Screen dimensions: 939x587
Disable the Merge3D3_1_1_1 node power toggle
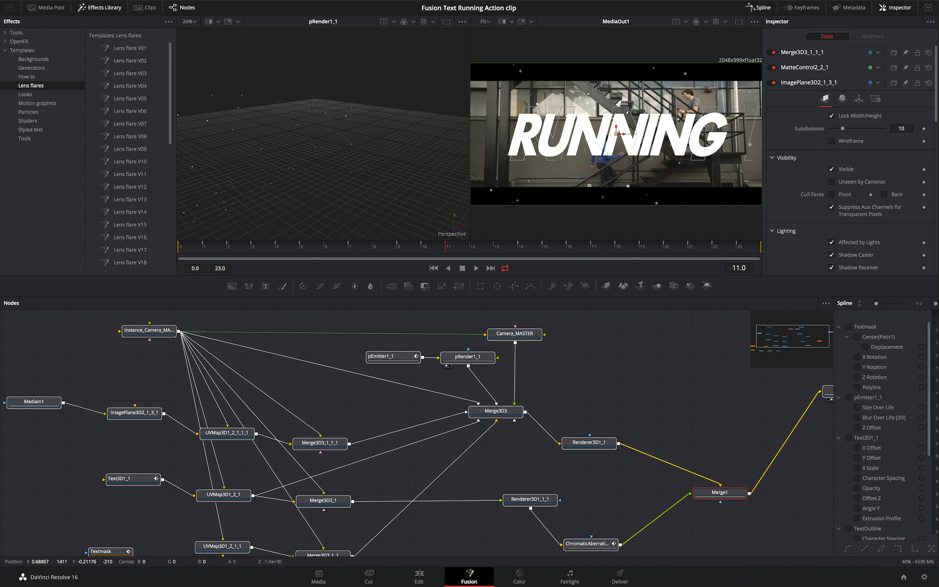pos(774,51)
